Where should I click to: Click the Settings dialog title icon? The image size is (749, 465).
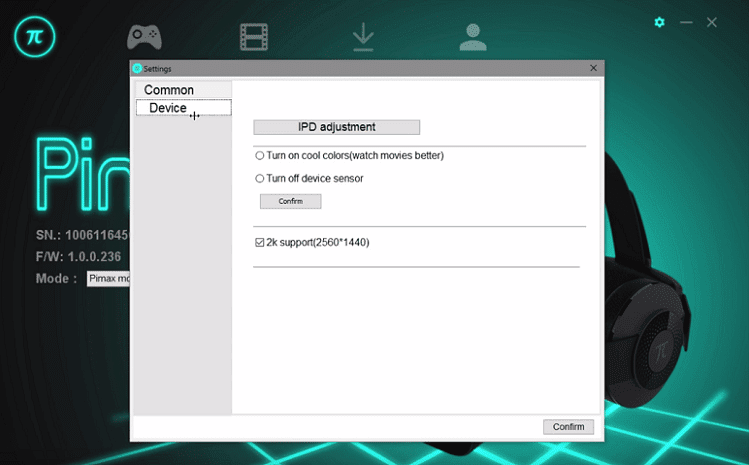click(x=137, y=68)
